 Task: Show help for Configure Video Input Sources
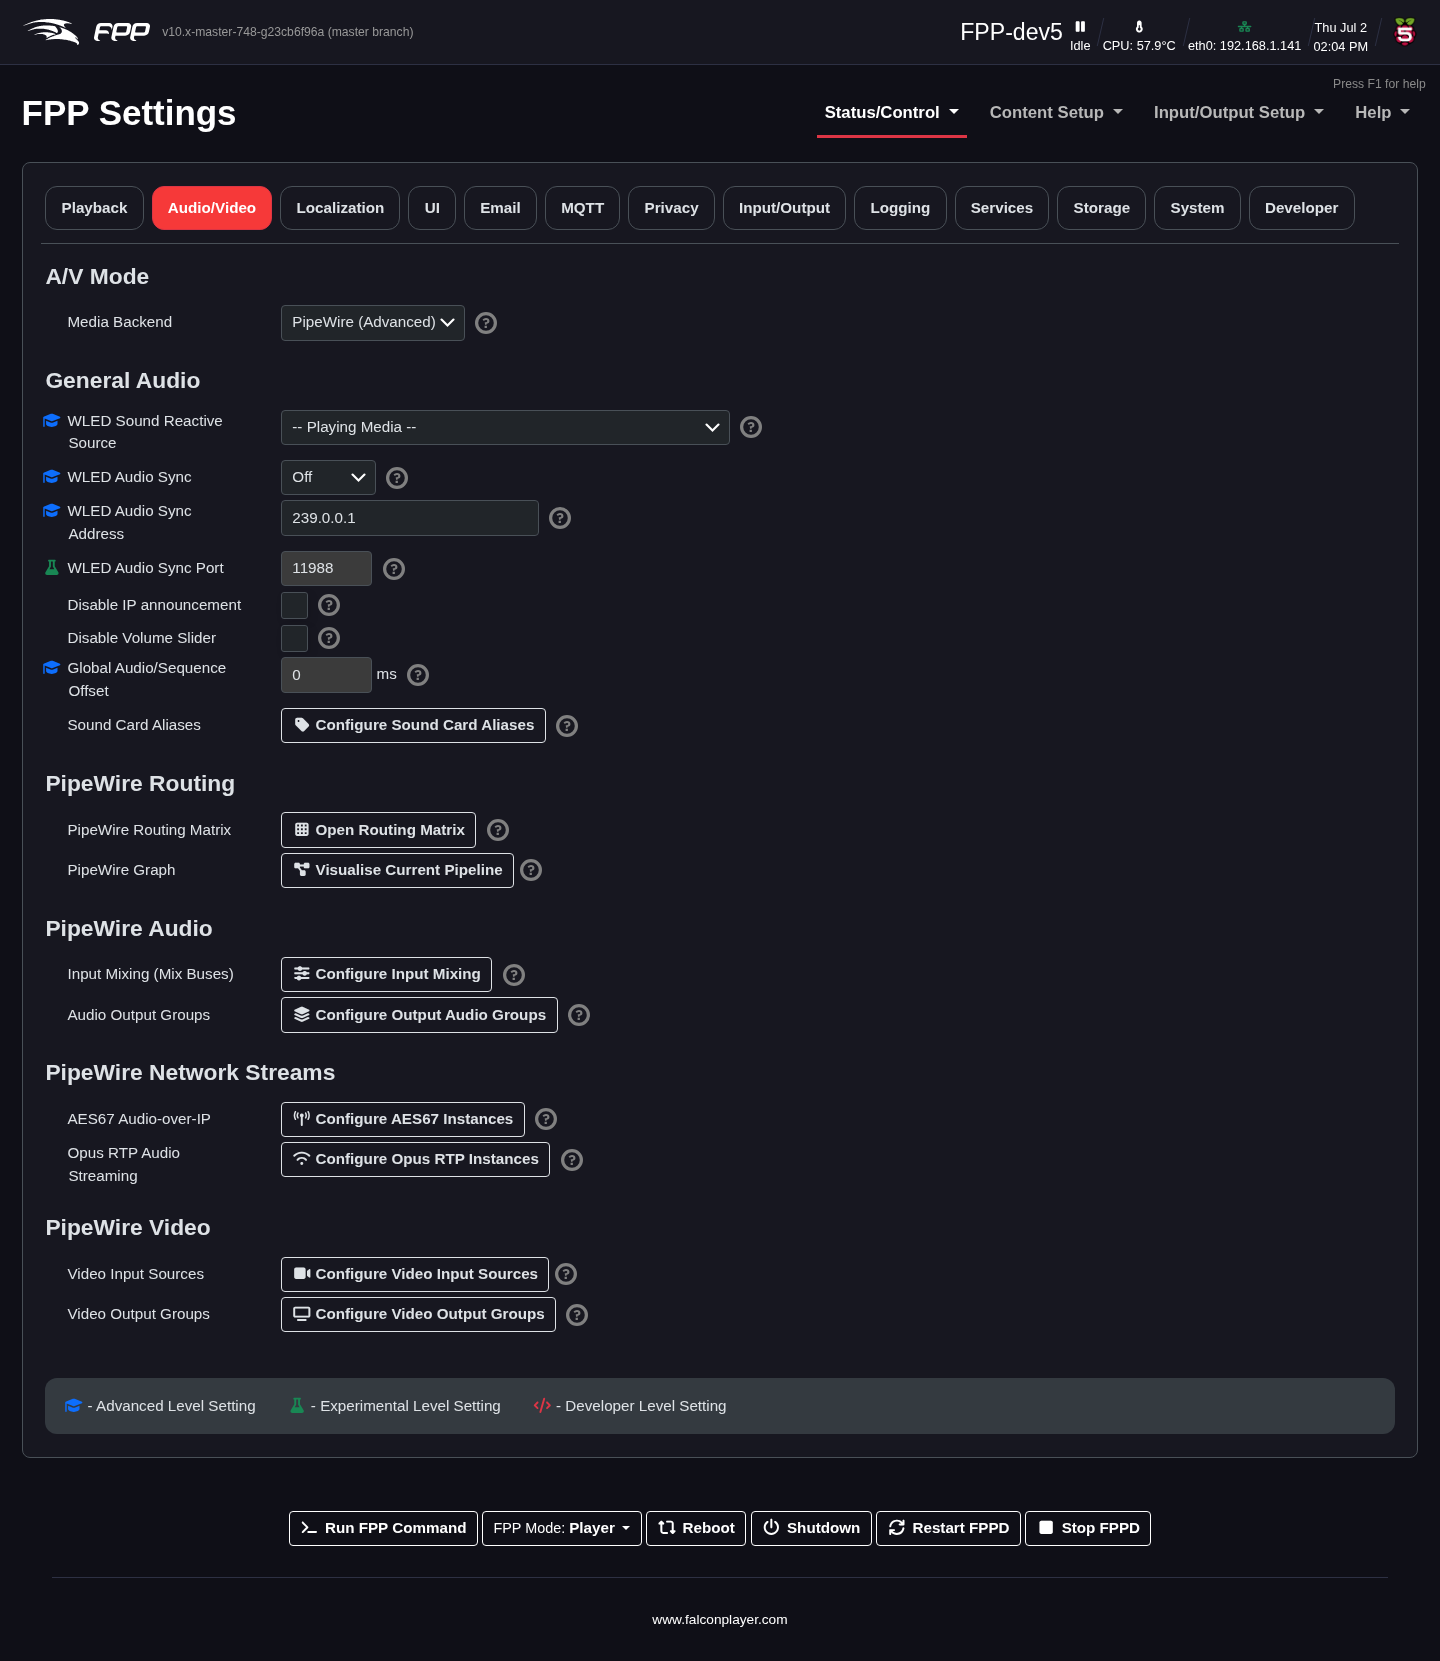click(x=566, y=1274)
